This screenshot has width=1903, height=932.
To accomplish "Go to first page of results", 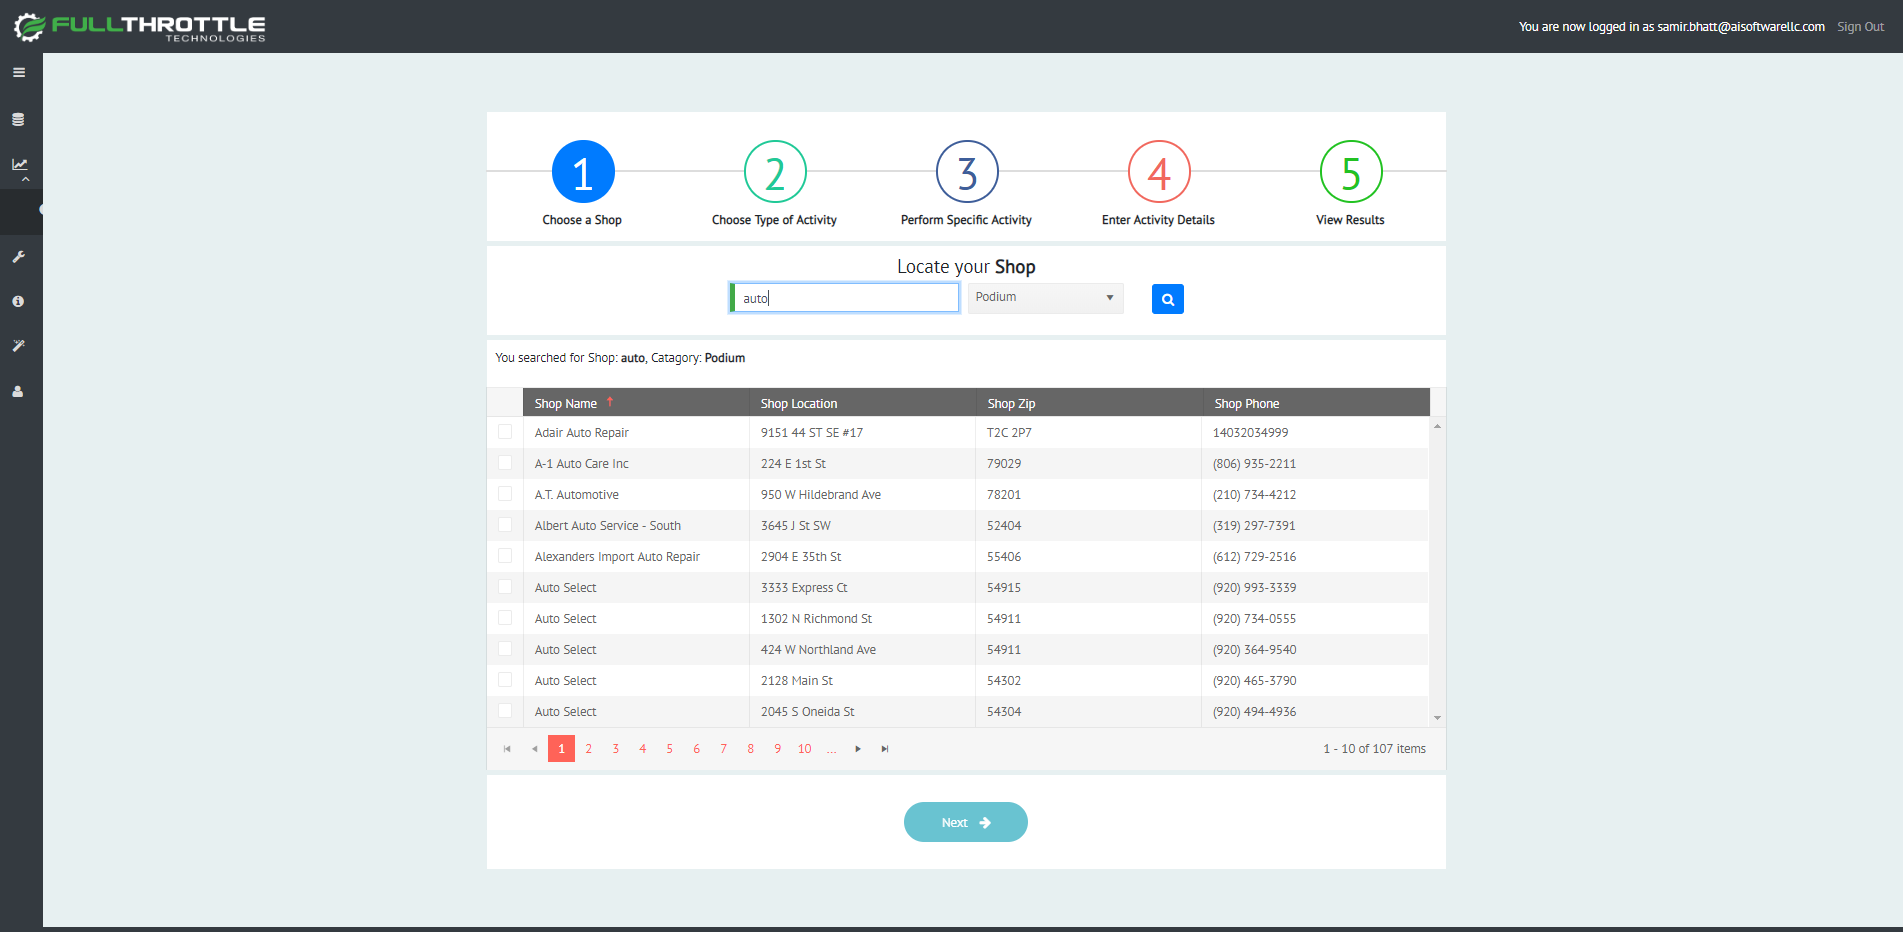I will tap(507, 749).
